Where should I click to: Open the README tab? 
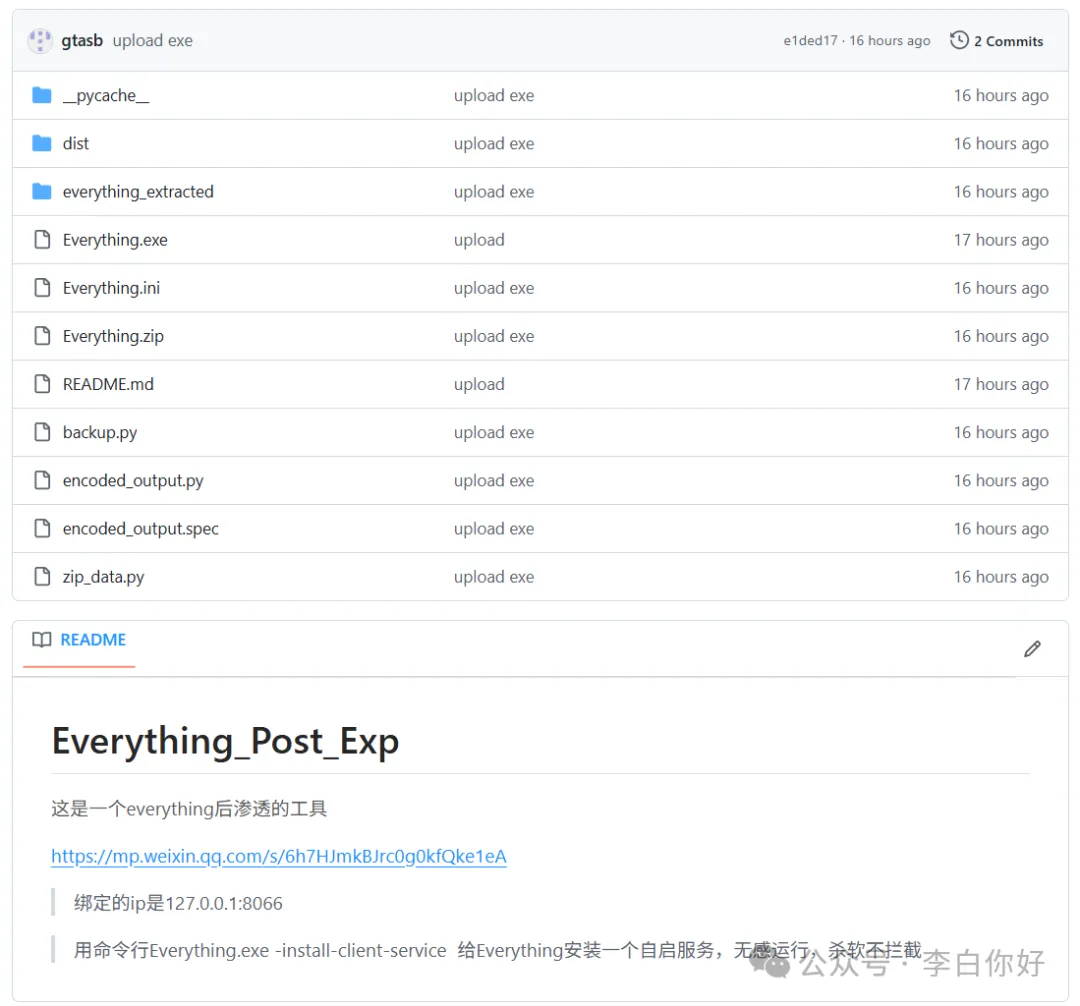[92, 640]
